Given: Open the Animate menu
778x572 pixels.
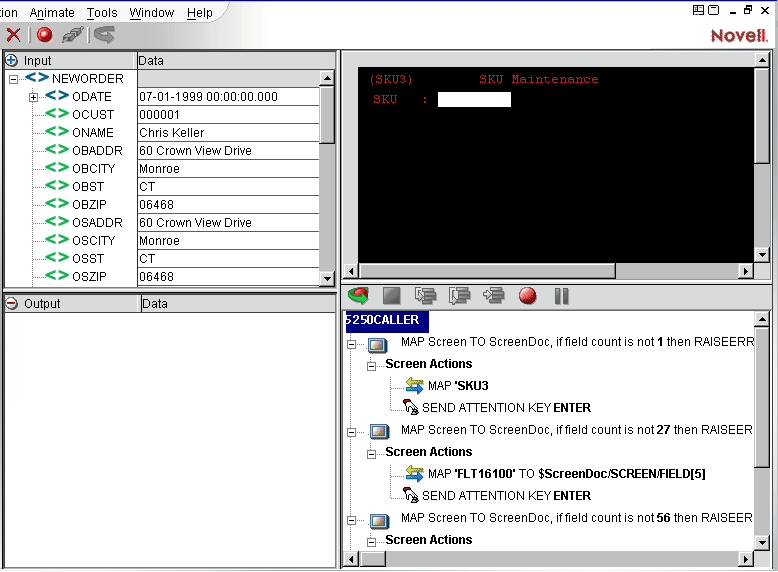Looking at the screenshot, I should point(52,12).
